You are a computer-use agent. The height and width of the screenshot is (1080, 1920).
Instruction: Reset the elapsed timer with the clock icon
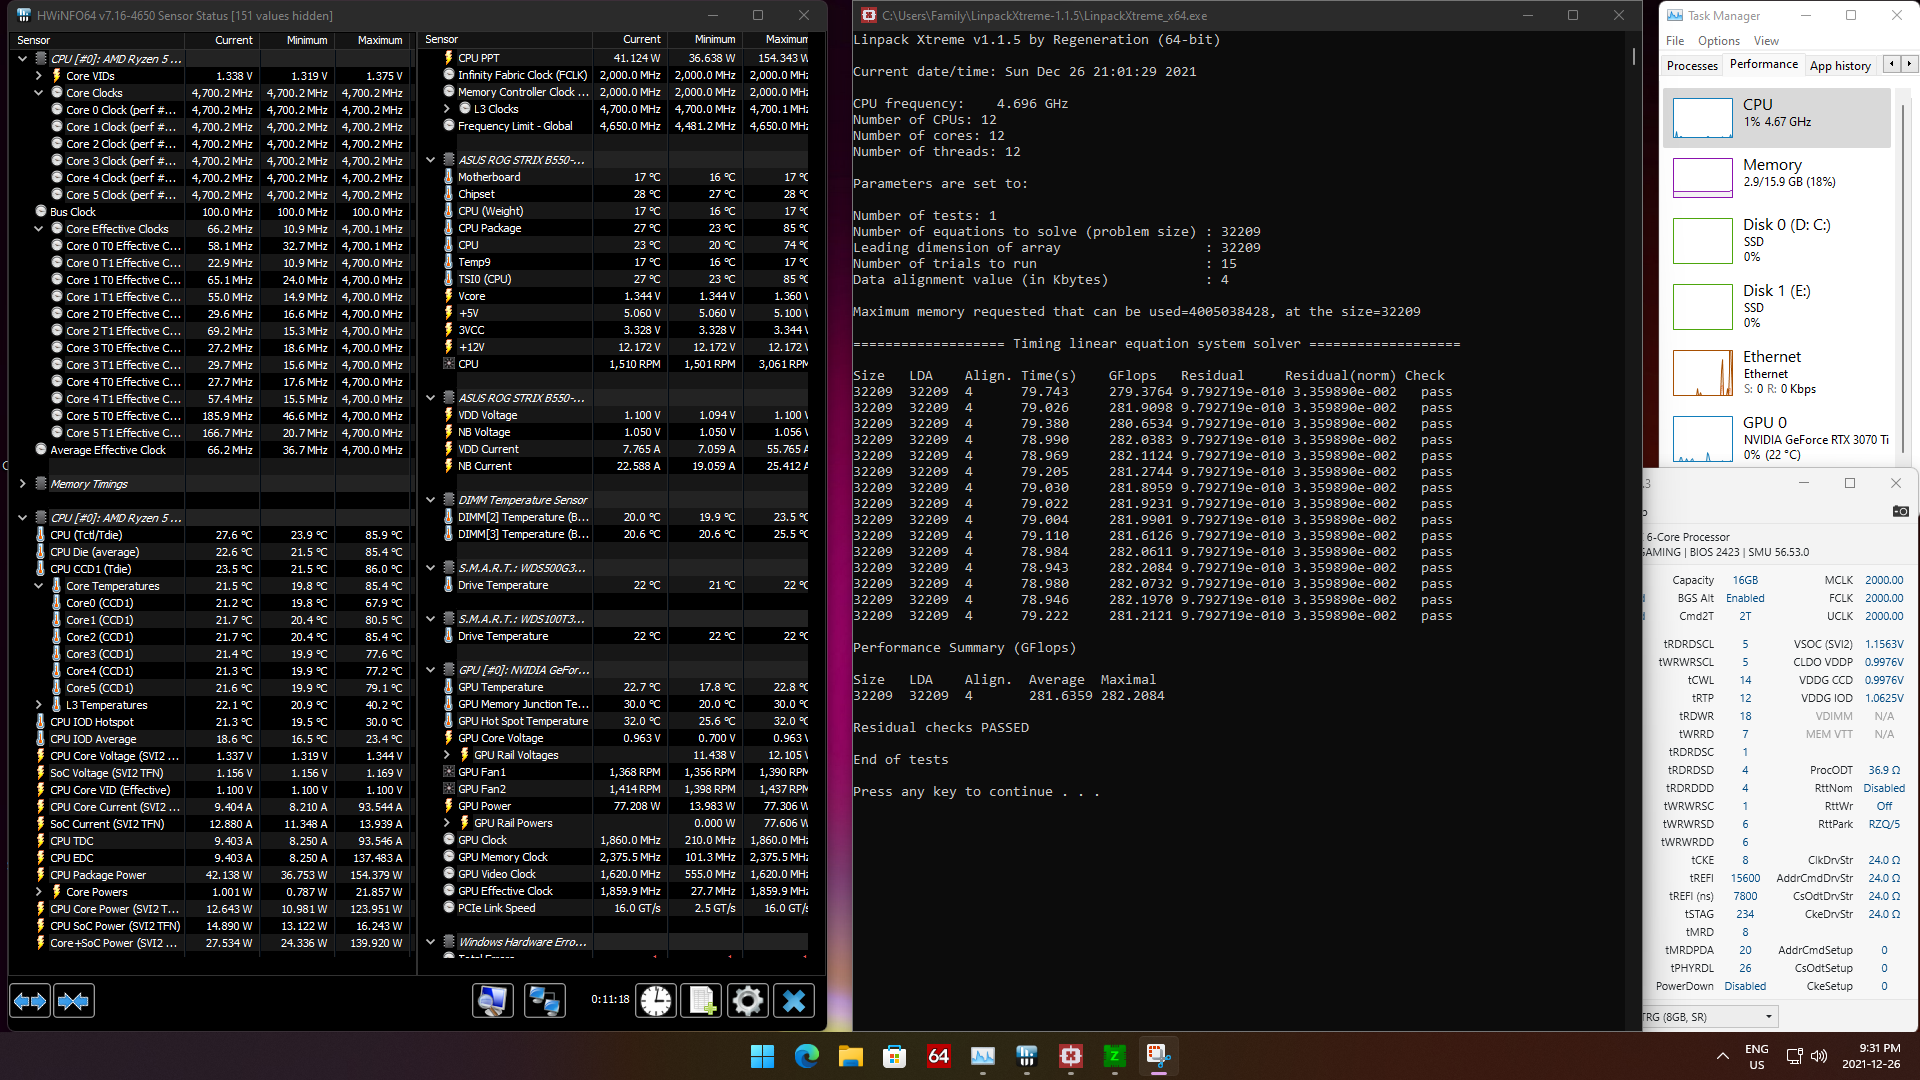656,1001
